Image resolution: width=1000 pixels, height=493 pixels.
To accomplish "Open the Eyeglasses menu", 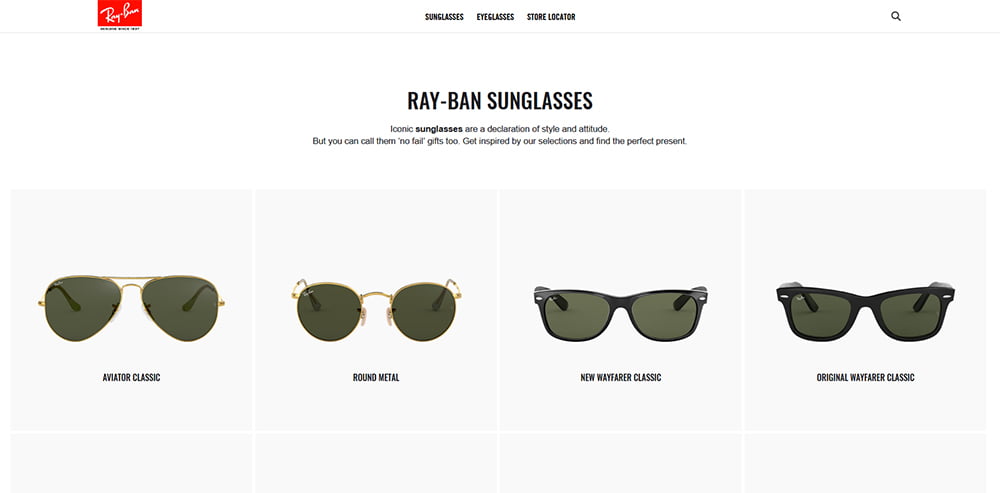I will click(495, 17).
